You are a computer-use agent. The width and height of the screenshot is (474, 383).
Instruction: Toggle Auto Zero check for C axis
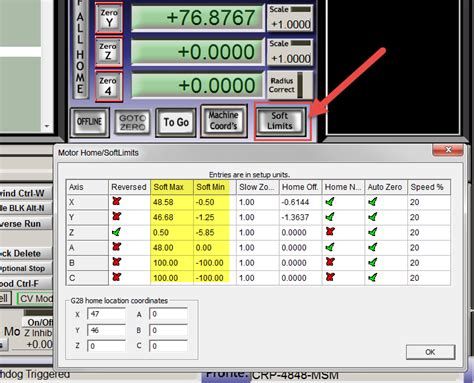pos(373,277)
